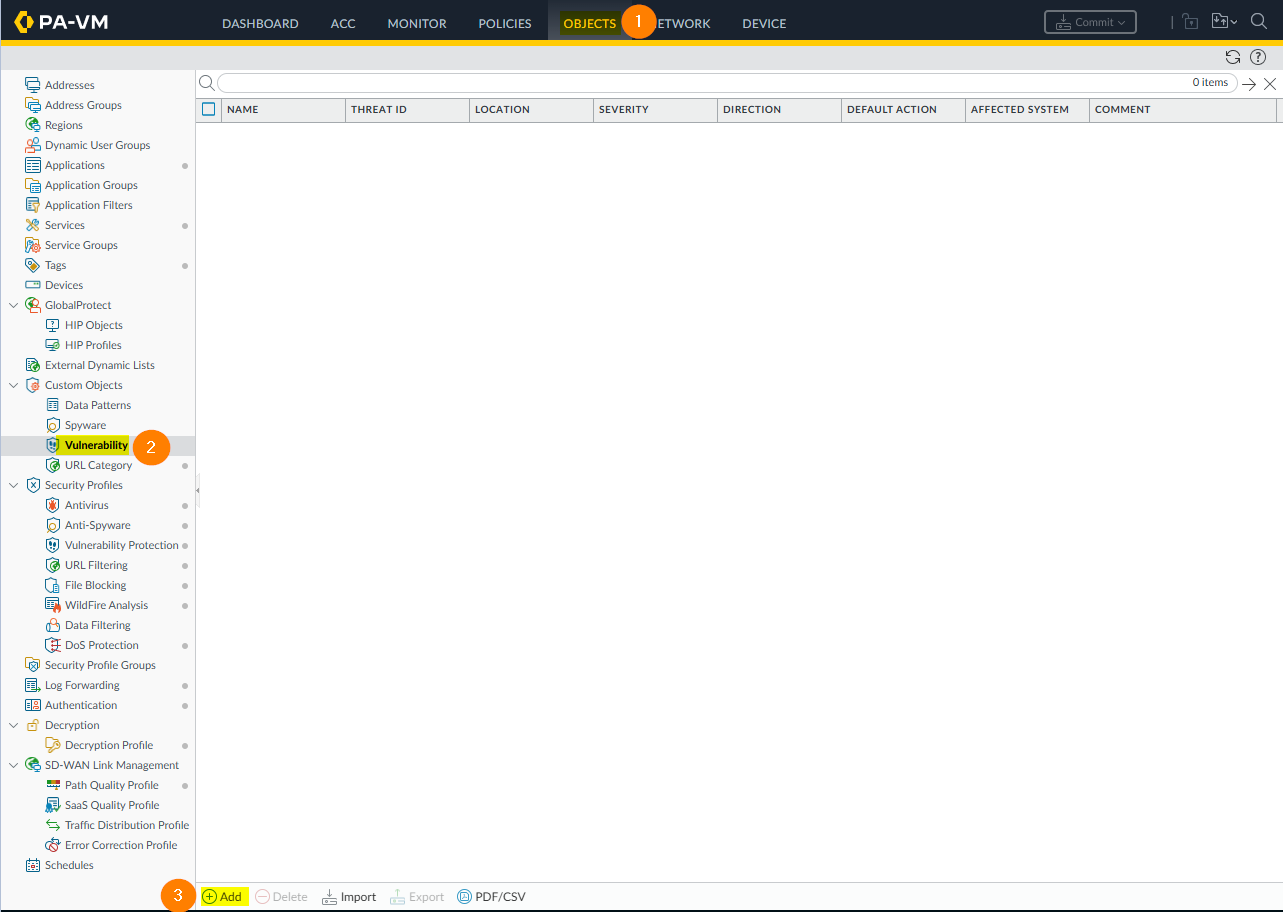The height and width of the screenshot is (912, 1283).
Task: Click the Data Patterns icon
Action: (53, 405)
